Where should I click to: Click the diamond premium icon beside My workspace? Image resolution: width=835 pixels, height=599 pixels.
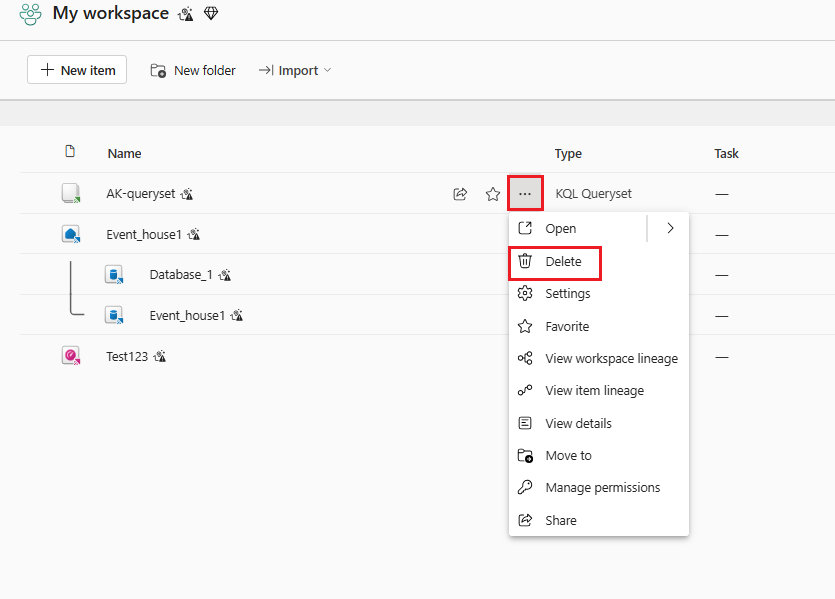211,13
